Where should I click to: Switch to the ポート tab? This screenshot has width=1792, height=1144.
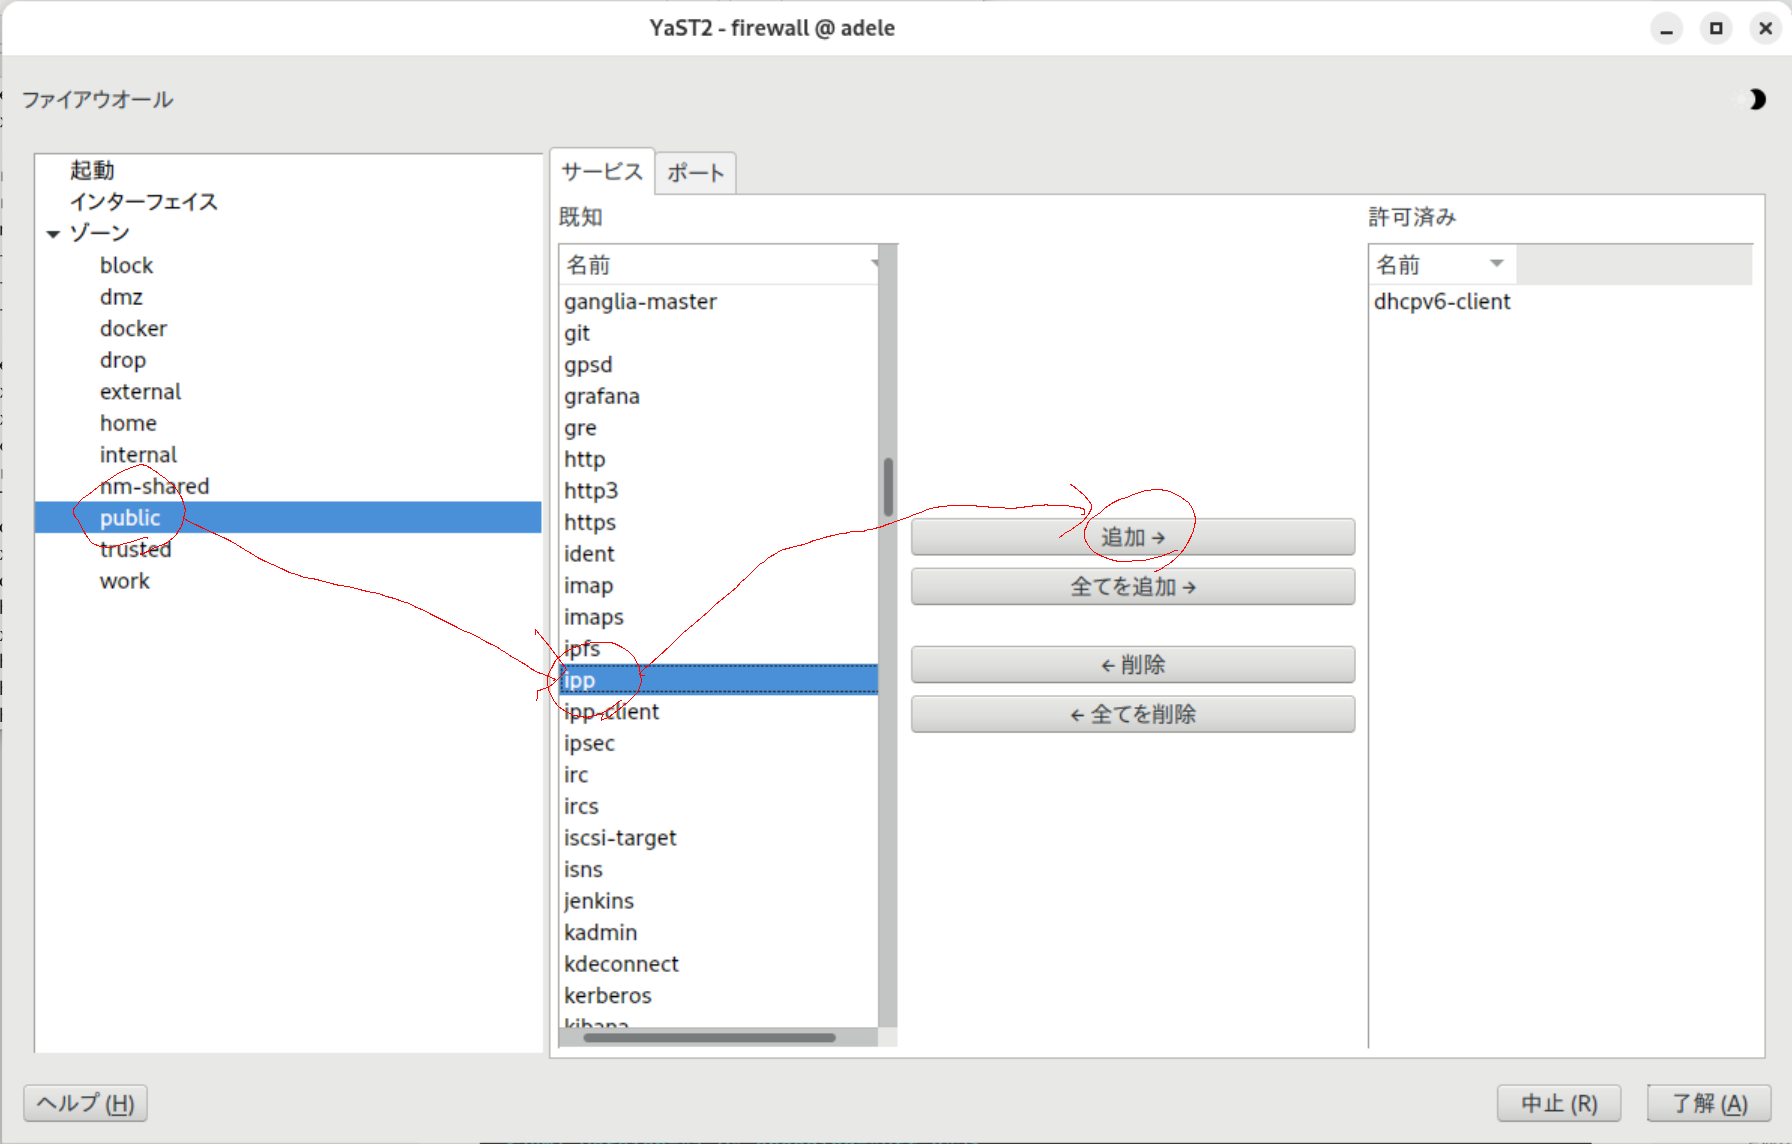click(x=695, y=173)
